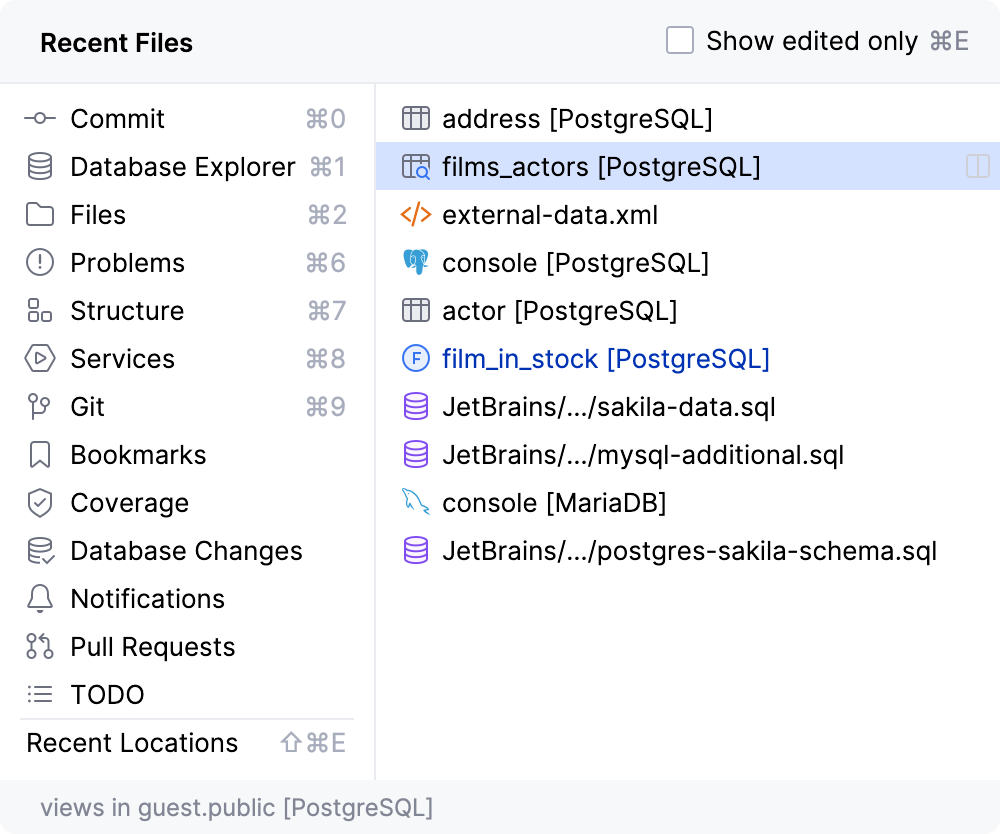
Task: Open Services via its hexagon play icon
Action: (40, 359)
